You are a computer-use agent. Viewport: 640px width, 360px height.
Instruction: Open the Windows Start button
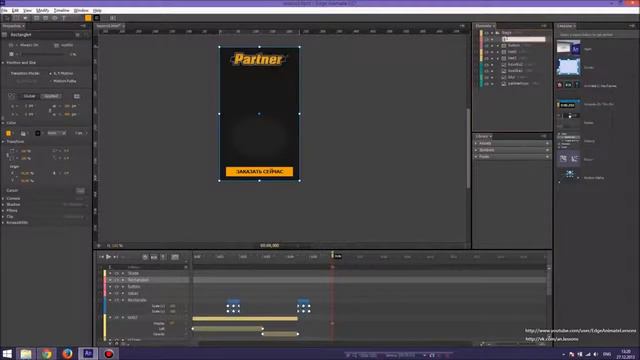[x=7, y=353]
